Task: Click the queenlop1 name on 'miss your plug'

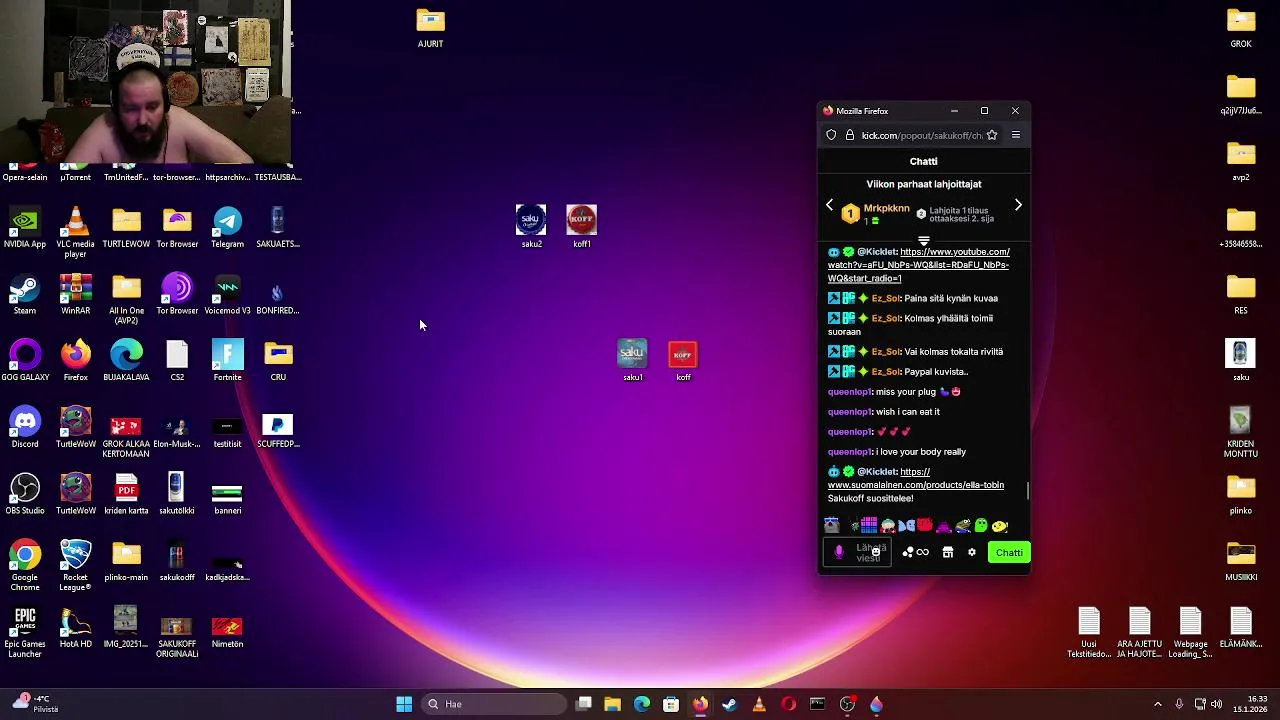Action: click(x=850, y=392)
